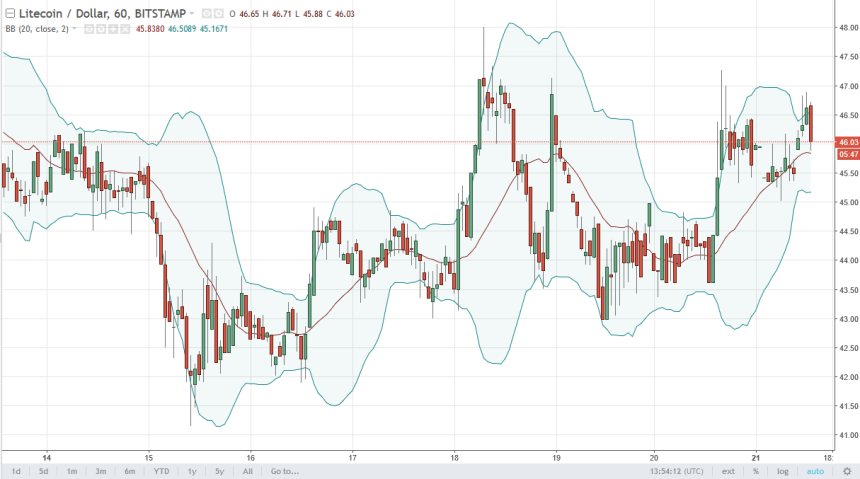
Task: Choose the 5y time range
Action: [x=219, y=471]
